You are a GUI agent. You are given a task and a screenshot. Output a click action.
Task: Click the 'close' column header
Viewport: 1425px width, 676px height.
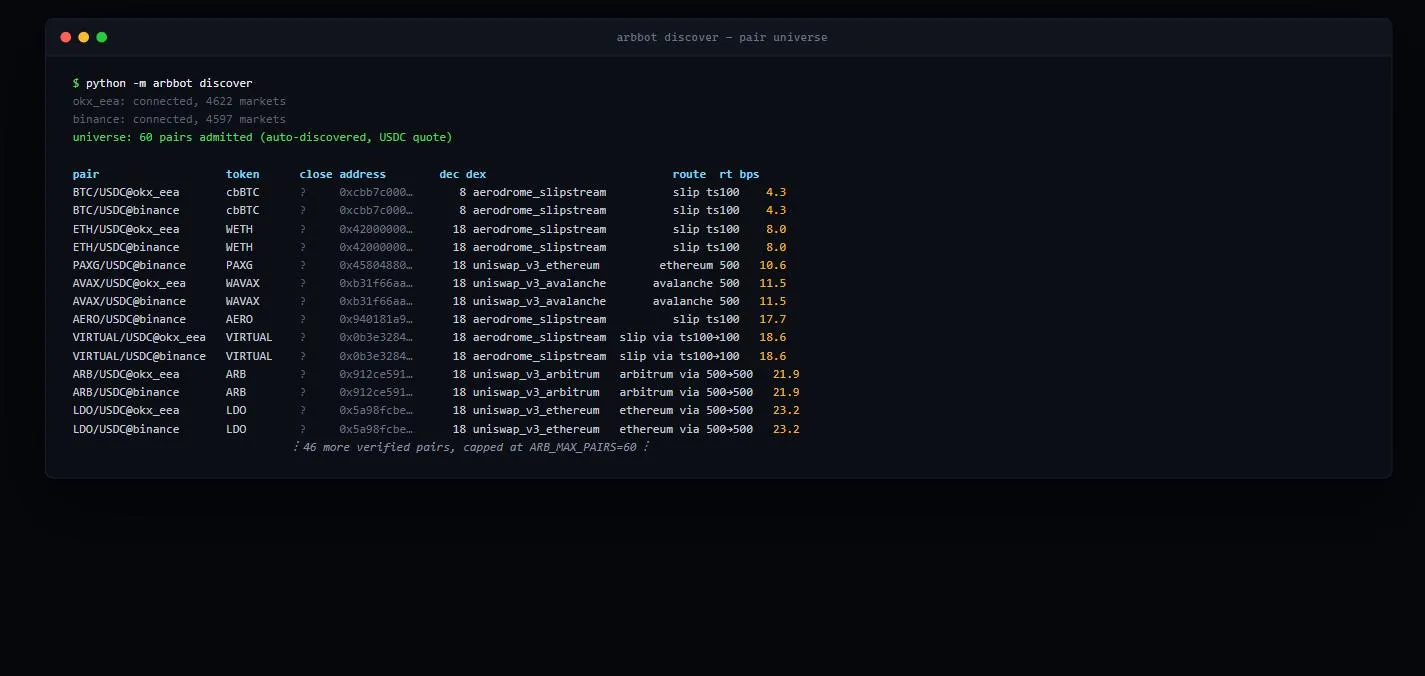(x=316, y=174)
